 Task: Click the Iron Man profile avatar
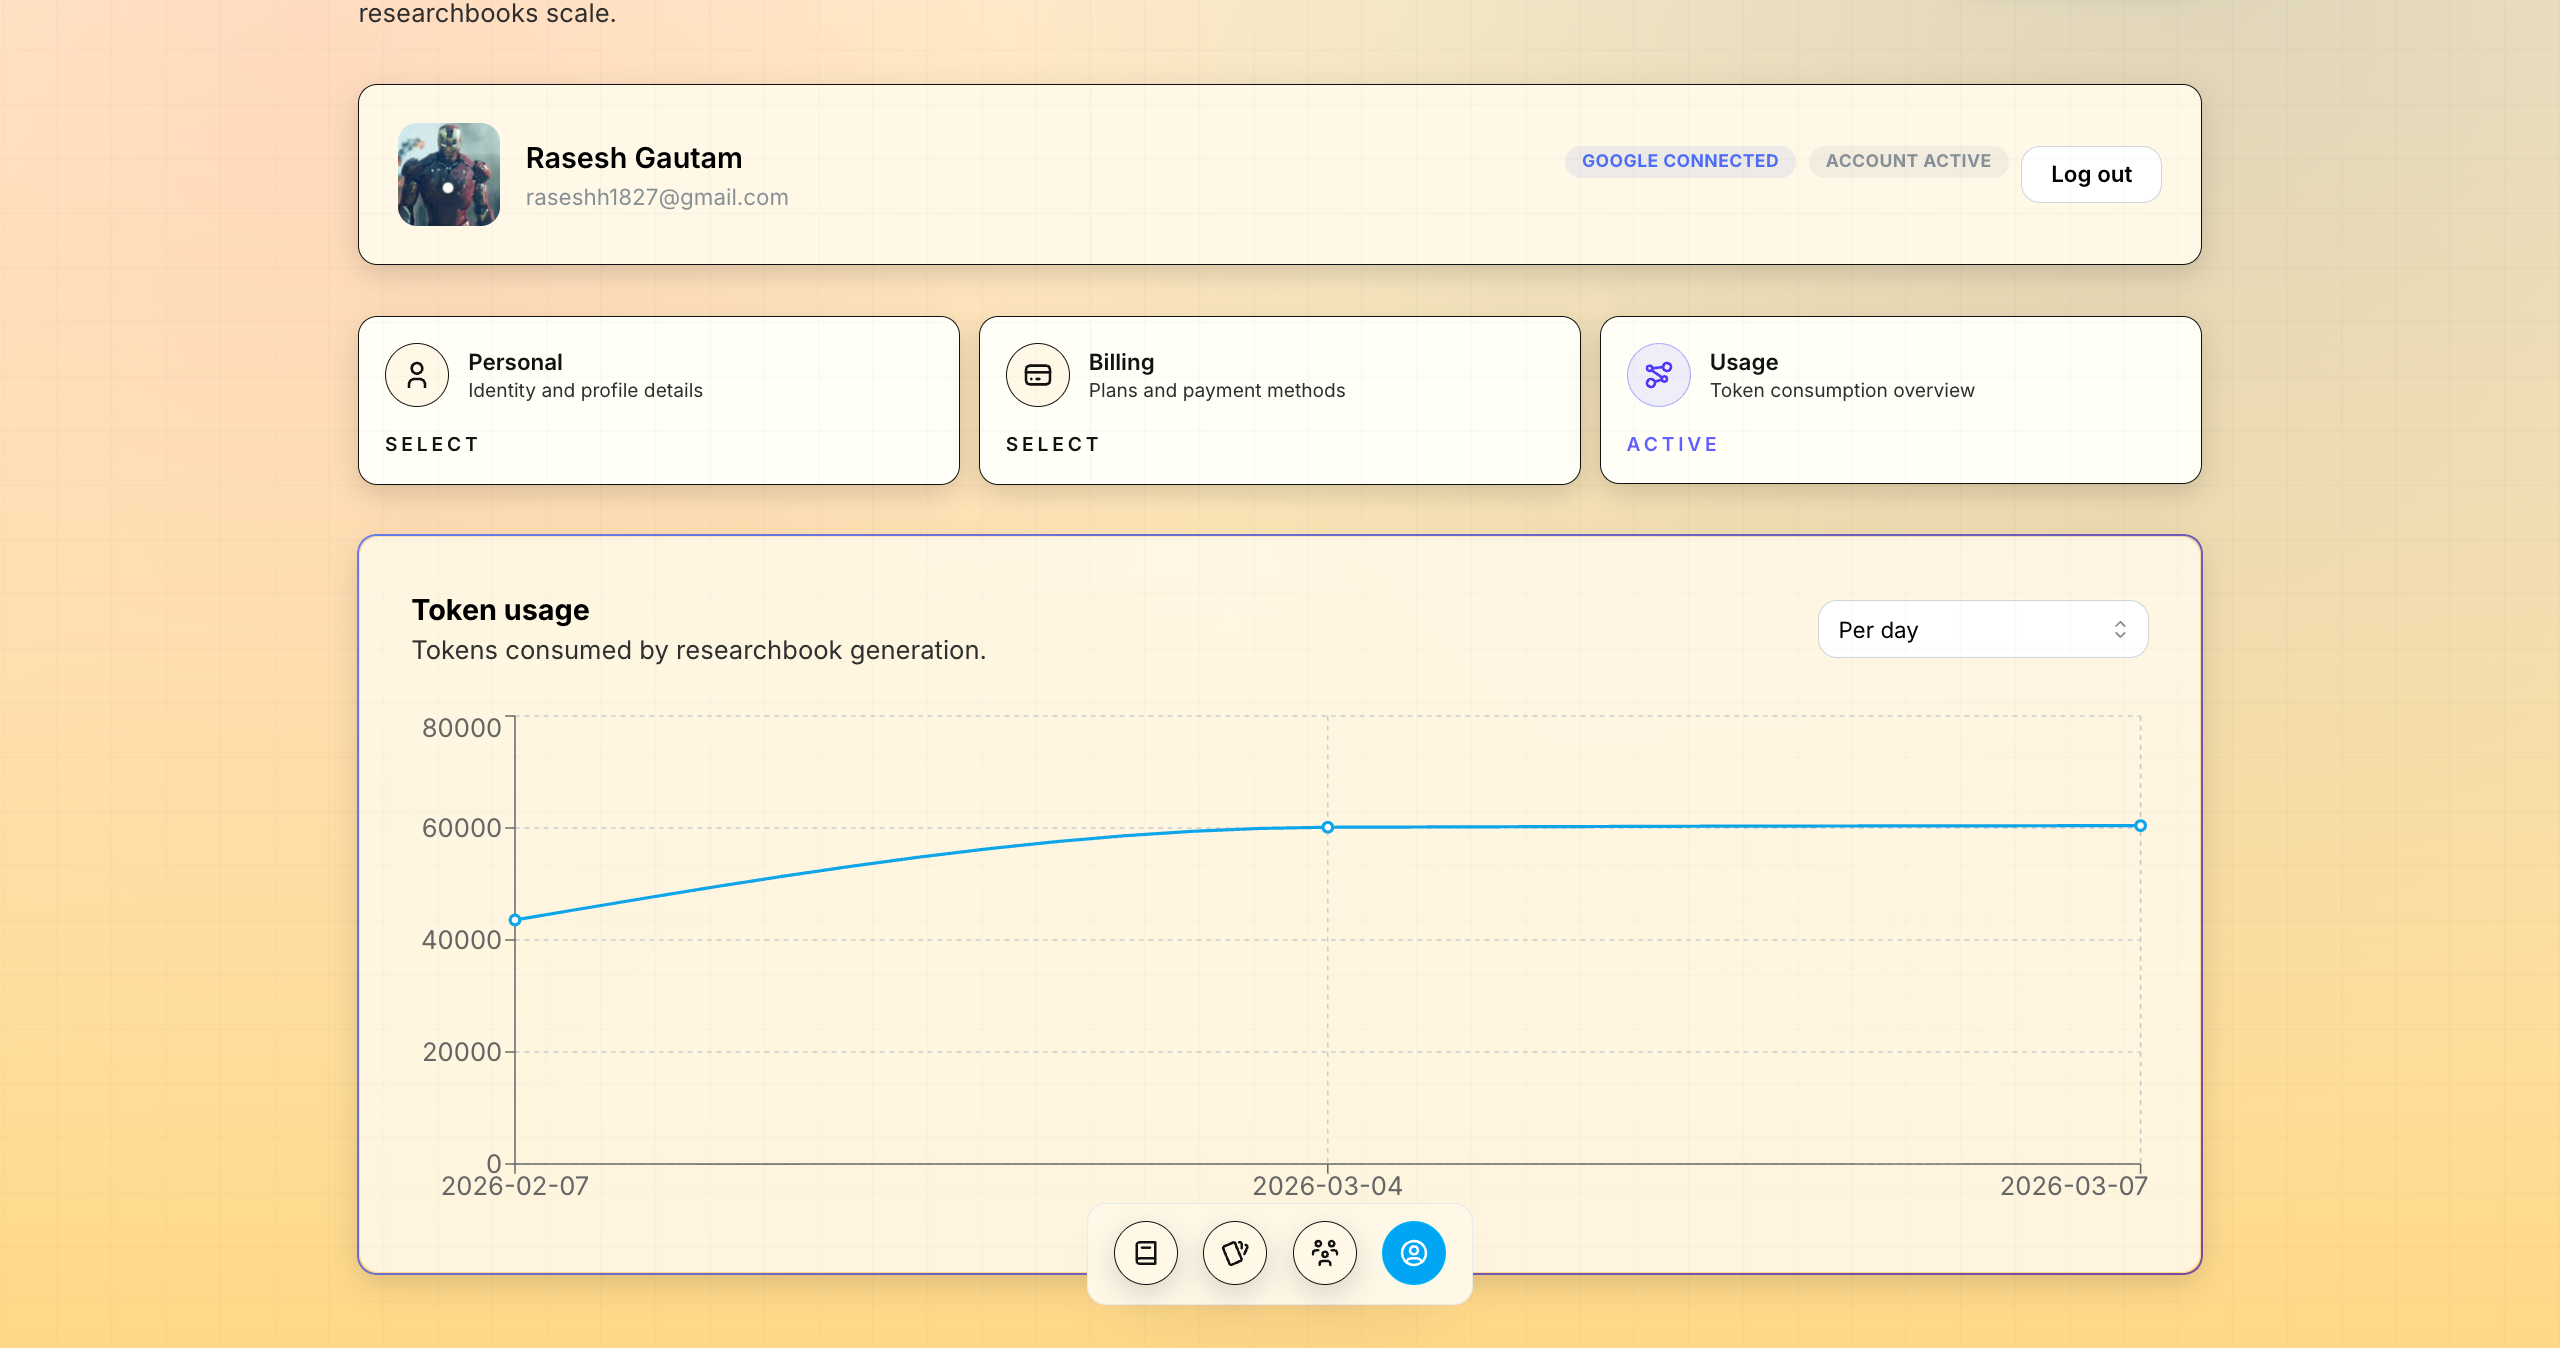(x=449, y=175)
